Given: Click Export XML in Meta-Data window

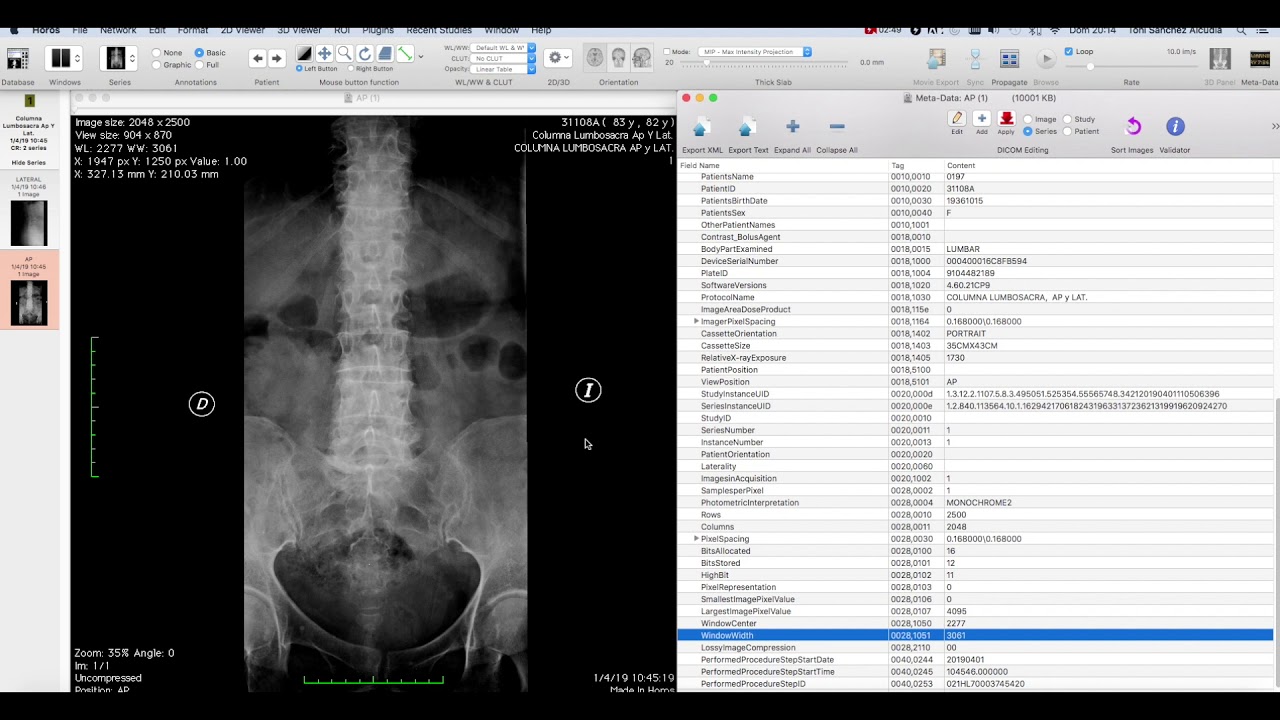Looking at the screenshot, I should [x=702, y=127].
